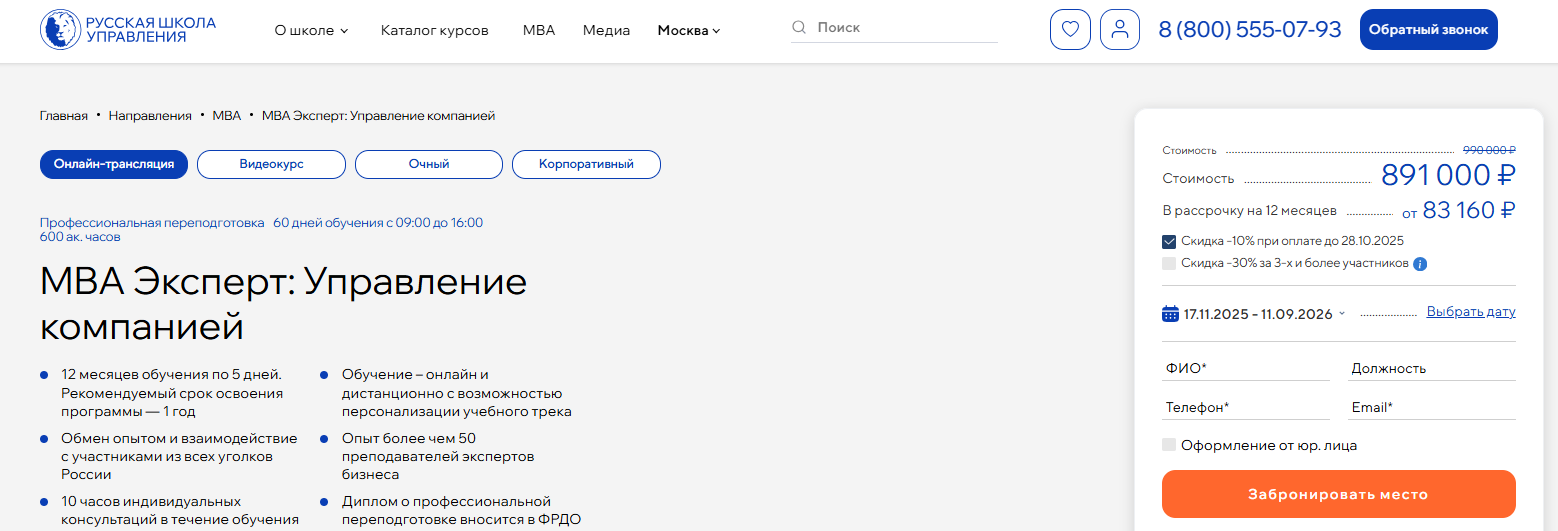The image size is (1558, 531).
Task: Check the 'Оформление от юр. лица' box
Action: click(x=1169, y=445)
